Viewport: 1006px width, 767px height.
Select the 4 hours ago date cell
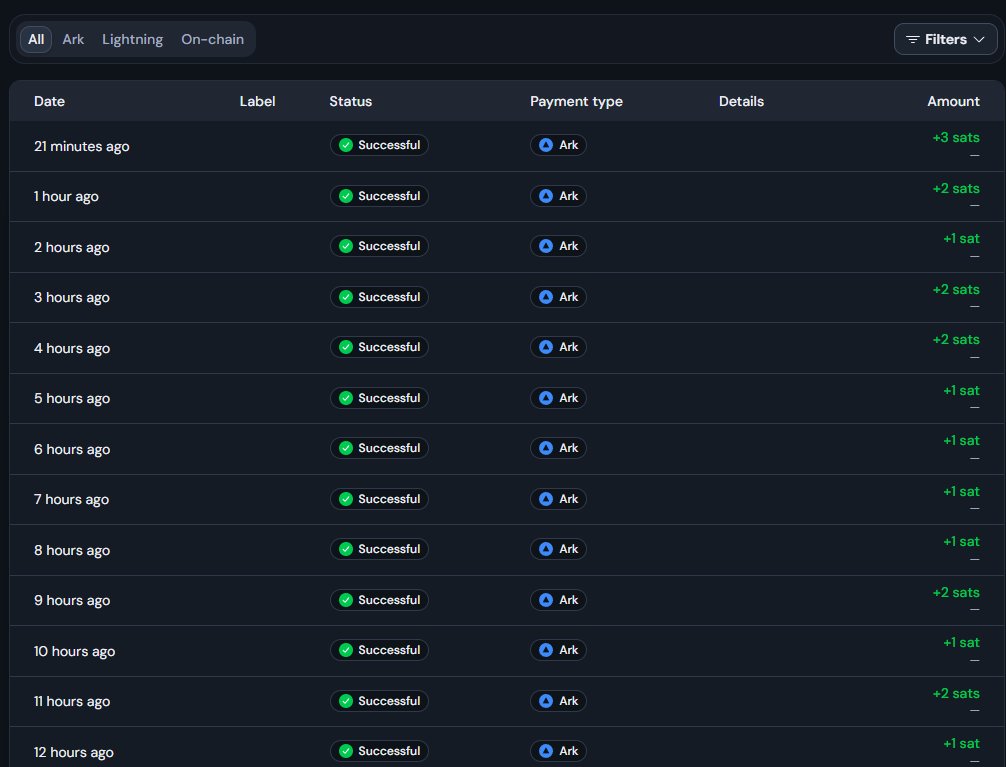click(72, 349)
